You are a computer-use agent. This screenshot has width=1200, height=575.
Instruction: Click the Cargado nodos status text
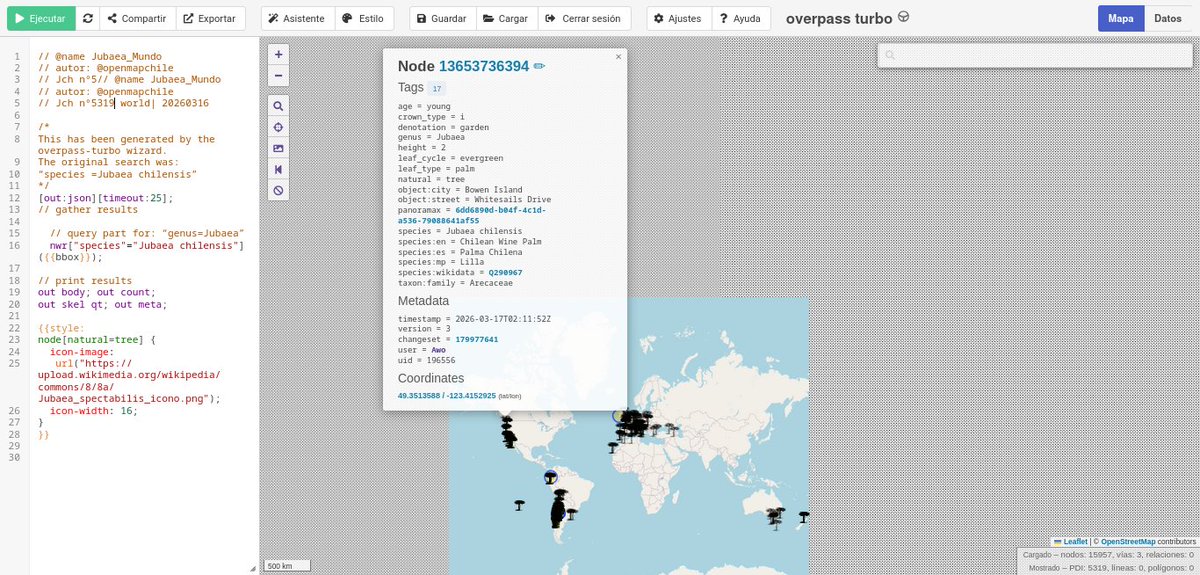[1108, 554]
